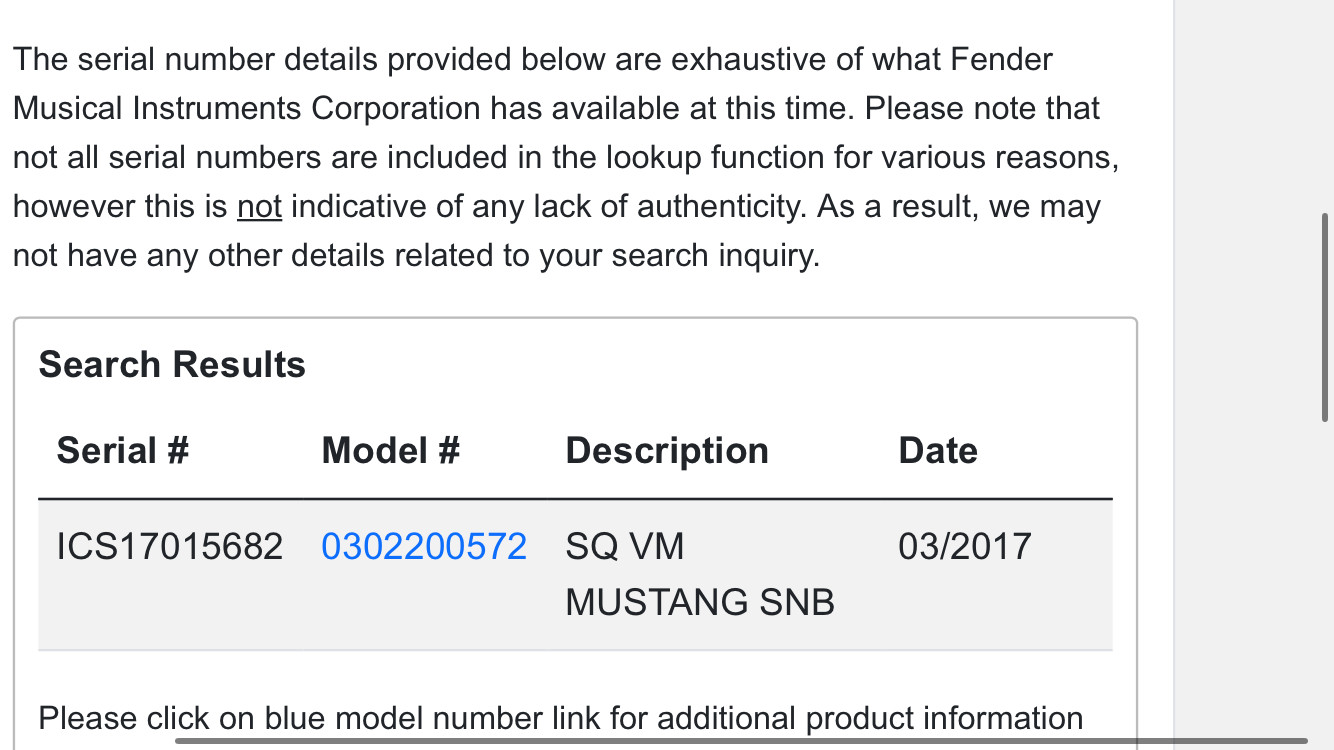Click the "Fender Musical Instruments Corporation" text

pyautogui.click(x=530, y=84)
